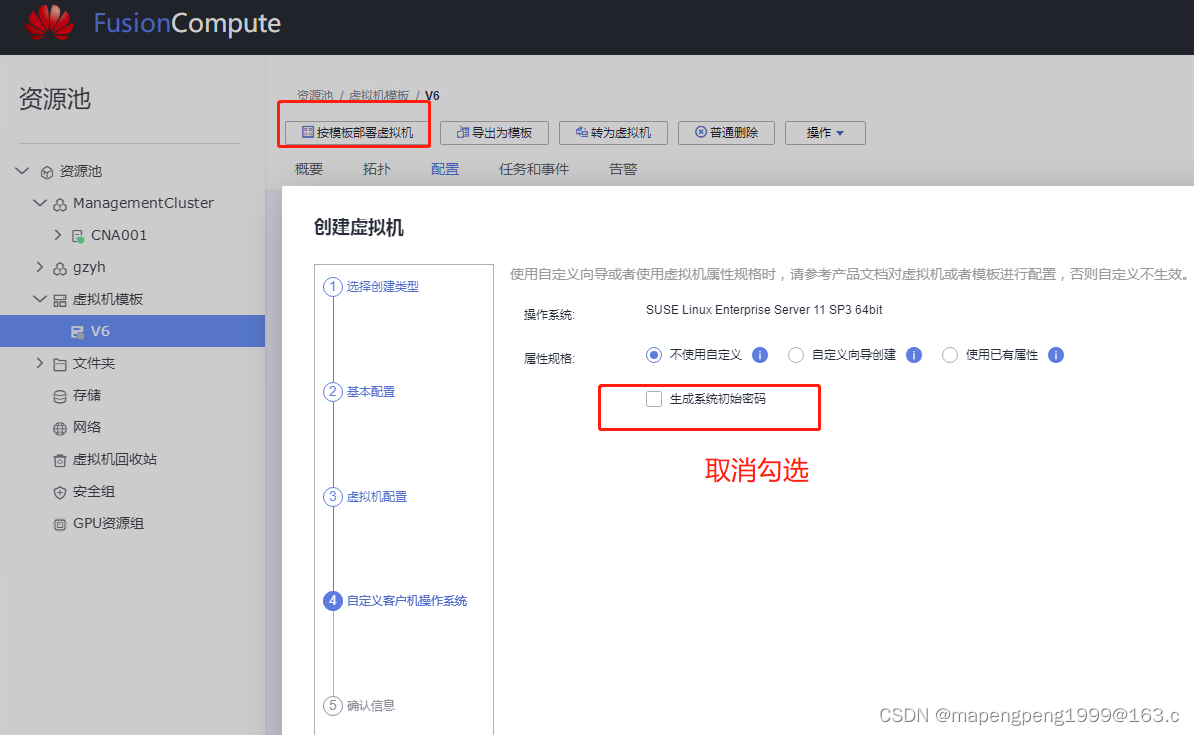The height and width of the screenshot is (735, 1194).
Task: Click the 文件夹 folder icon
Action: [59, 364]
